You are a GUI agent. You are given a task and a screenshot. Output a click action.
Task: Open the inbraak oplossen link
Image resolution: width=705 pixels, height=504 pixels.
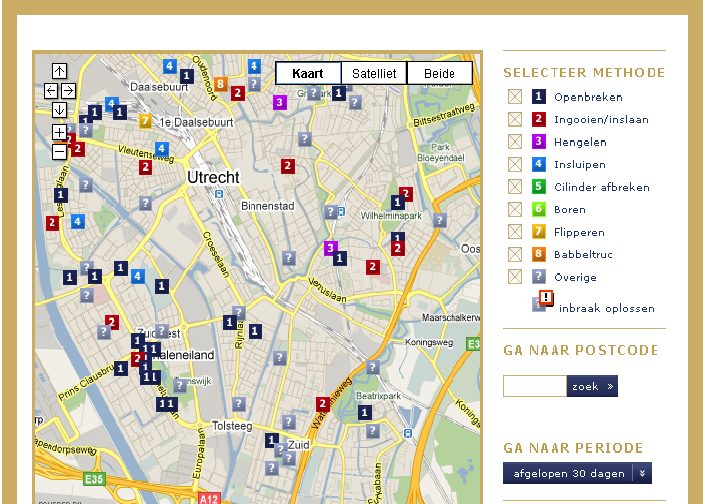pos(607,308)
